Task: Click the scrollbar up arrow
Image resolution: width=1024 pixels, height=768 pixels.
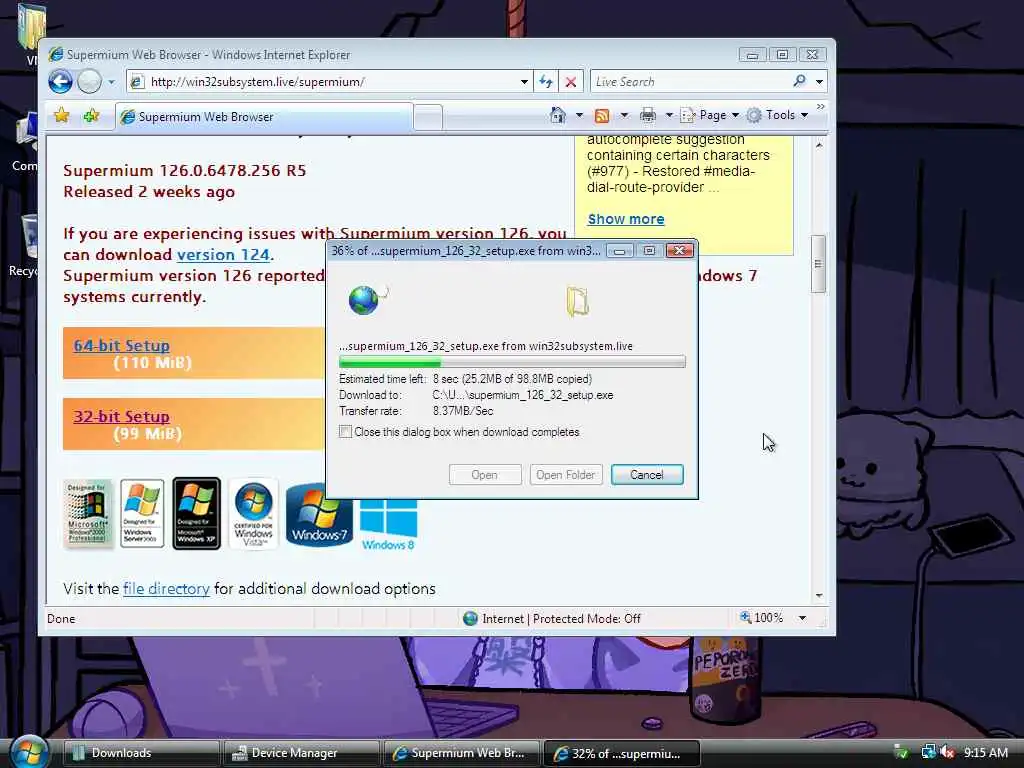Action: [819, 145]
